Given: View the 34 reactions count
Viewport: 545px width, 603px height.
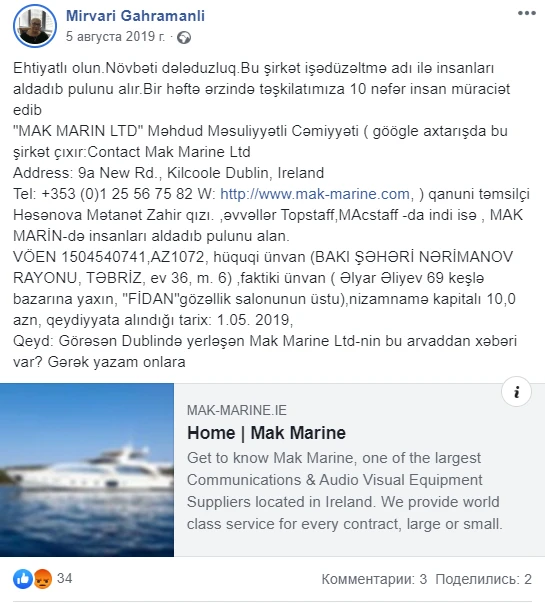Looking at the screenshot, I should [65, 578].
